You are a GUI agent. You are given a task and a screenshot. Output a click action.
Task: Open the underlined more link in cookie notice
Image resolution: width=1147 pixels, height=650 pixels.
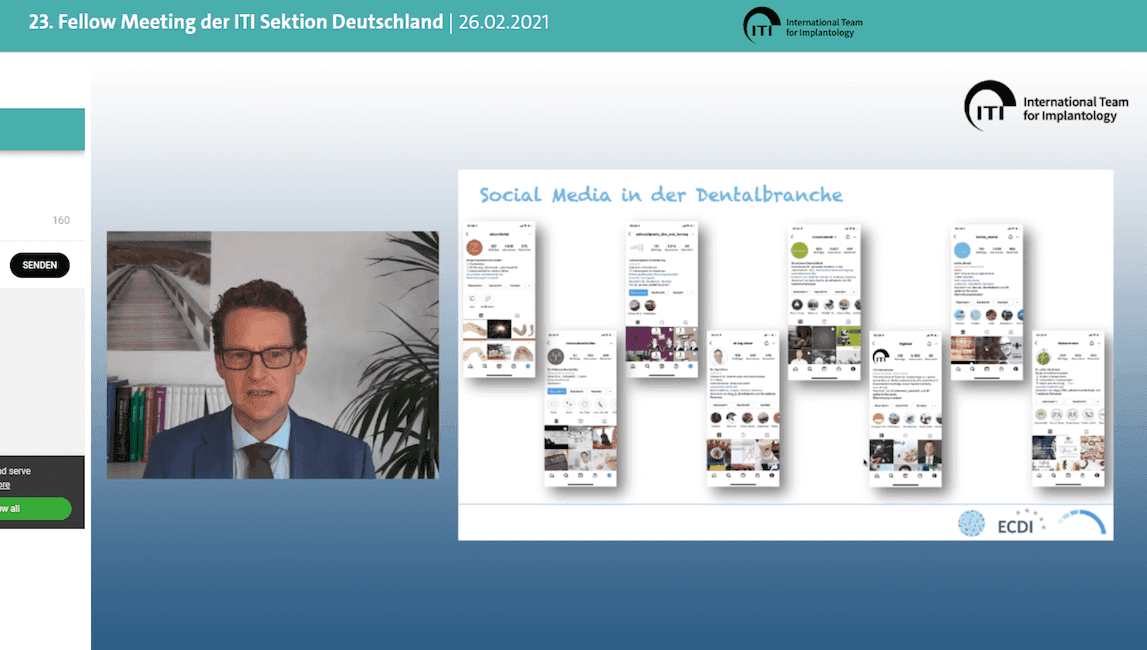[5, 485]
